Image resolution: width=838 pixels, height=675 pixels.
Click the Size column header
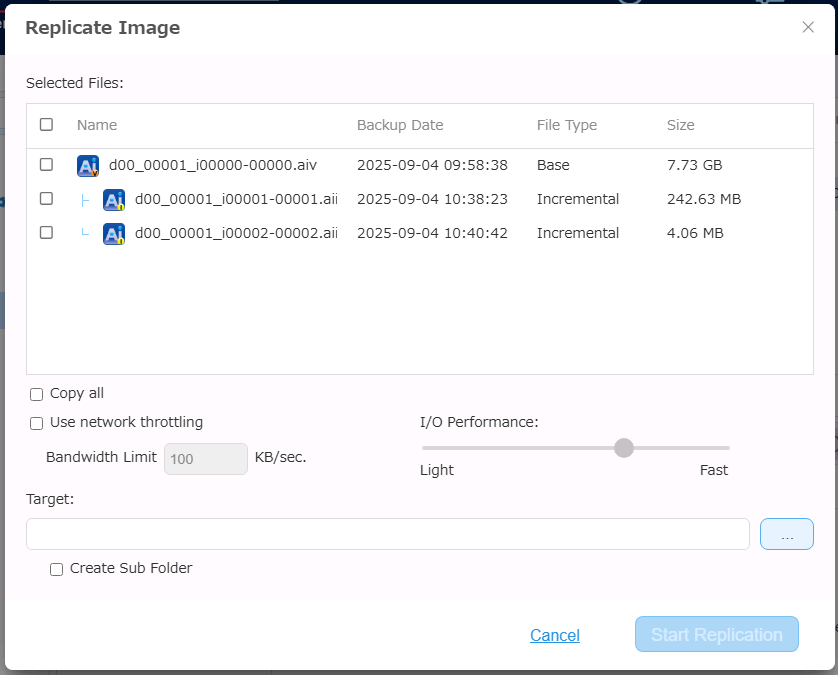point(680,125)
